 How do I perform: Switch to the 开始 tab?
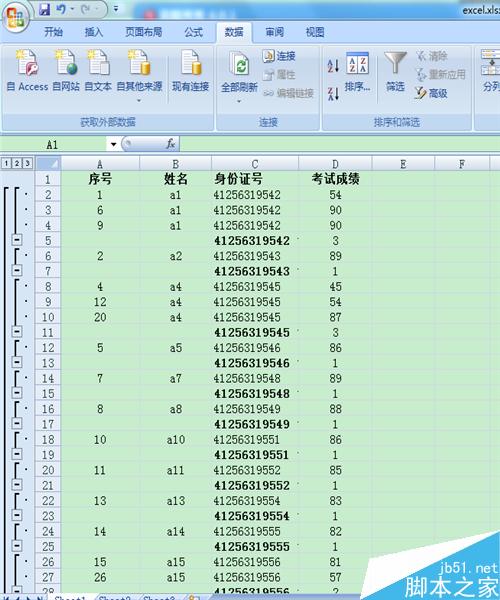[x=53, y=32]
